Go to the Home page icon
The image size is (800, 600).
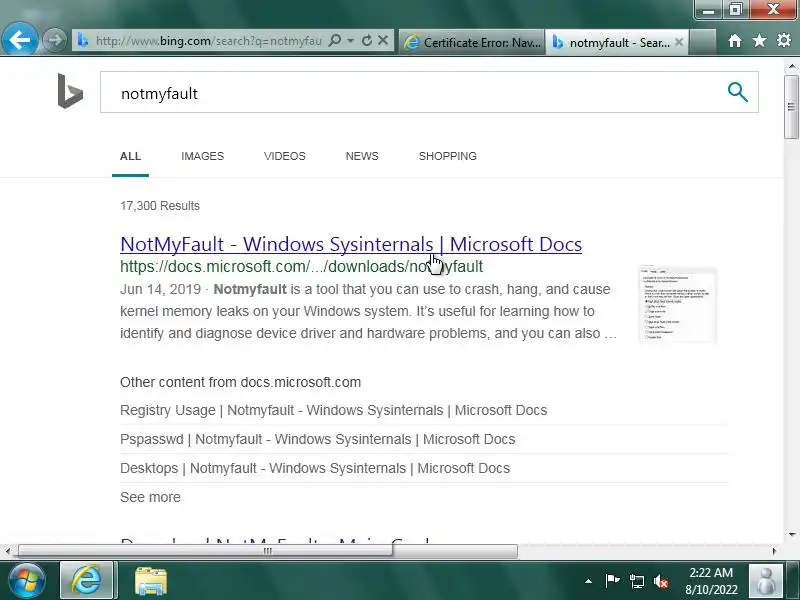[735, 41]
